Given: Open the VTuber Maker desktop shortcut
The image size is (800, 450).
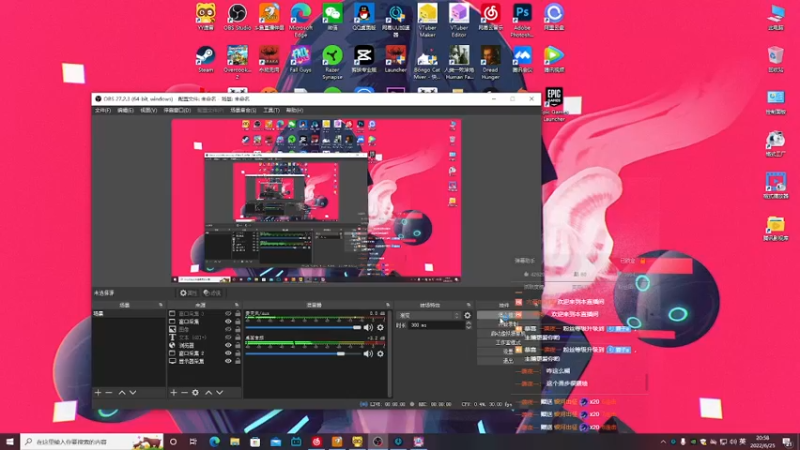Looking at the screenshot, I should [x=428, y=20].
